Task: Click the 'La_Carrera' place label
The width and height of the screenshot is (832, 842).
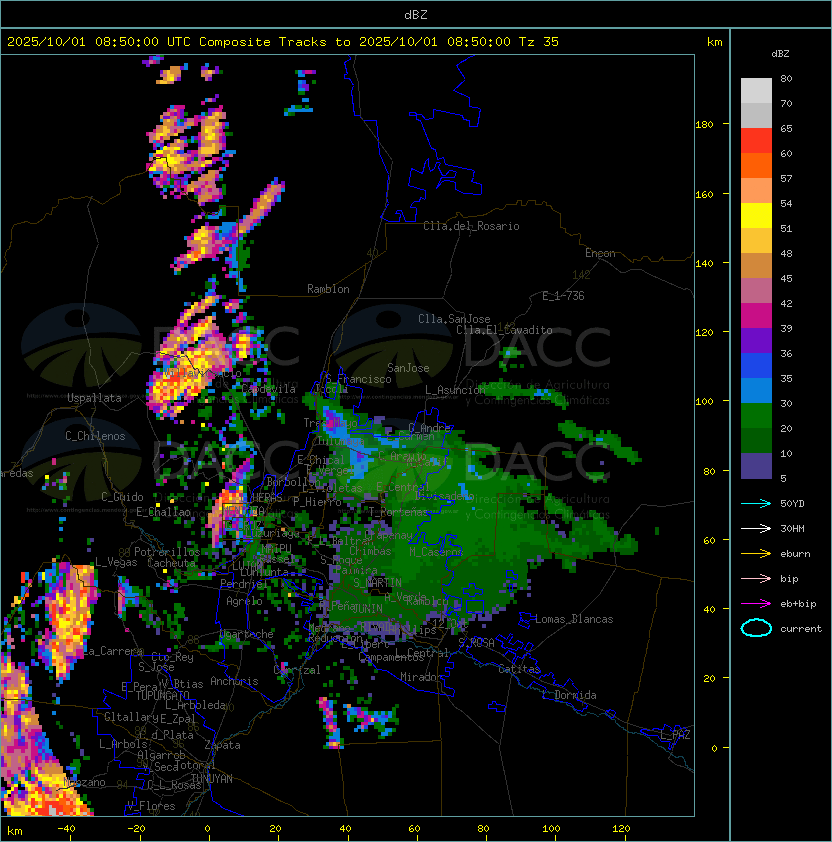Action: pos(113,651)
